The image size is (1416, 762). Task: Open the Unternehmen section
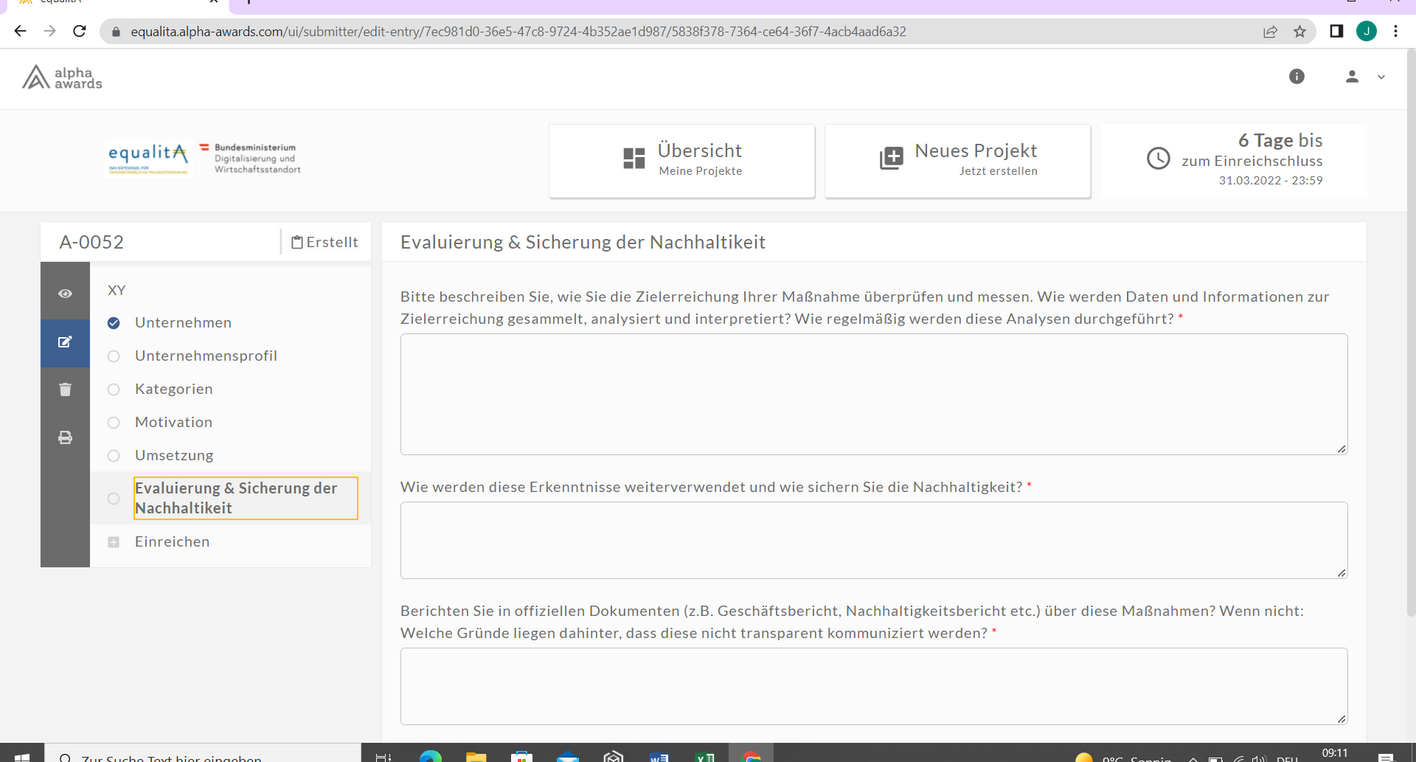(183, 323)
